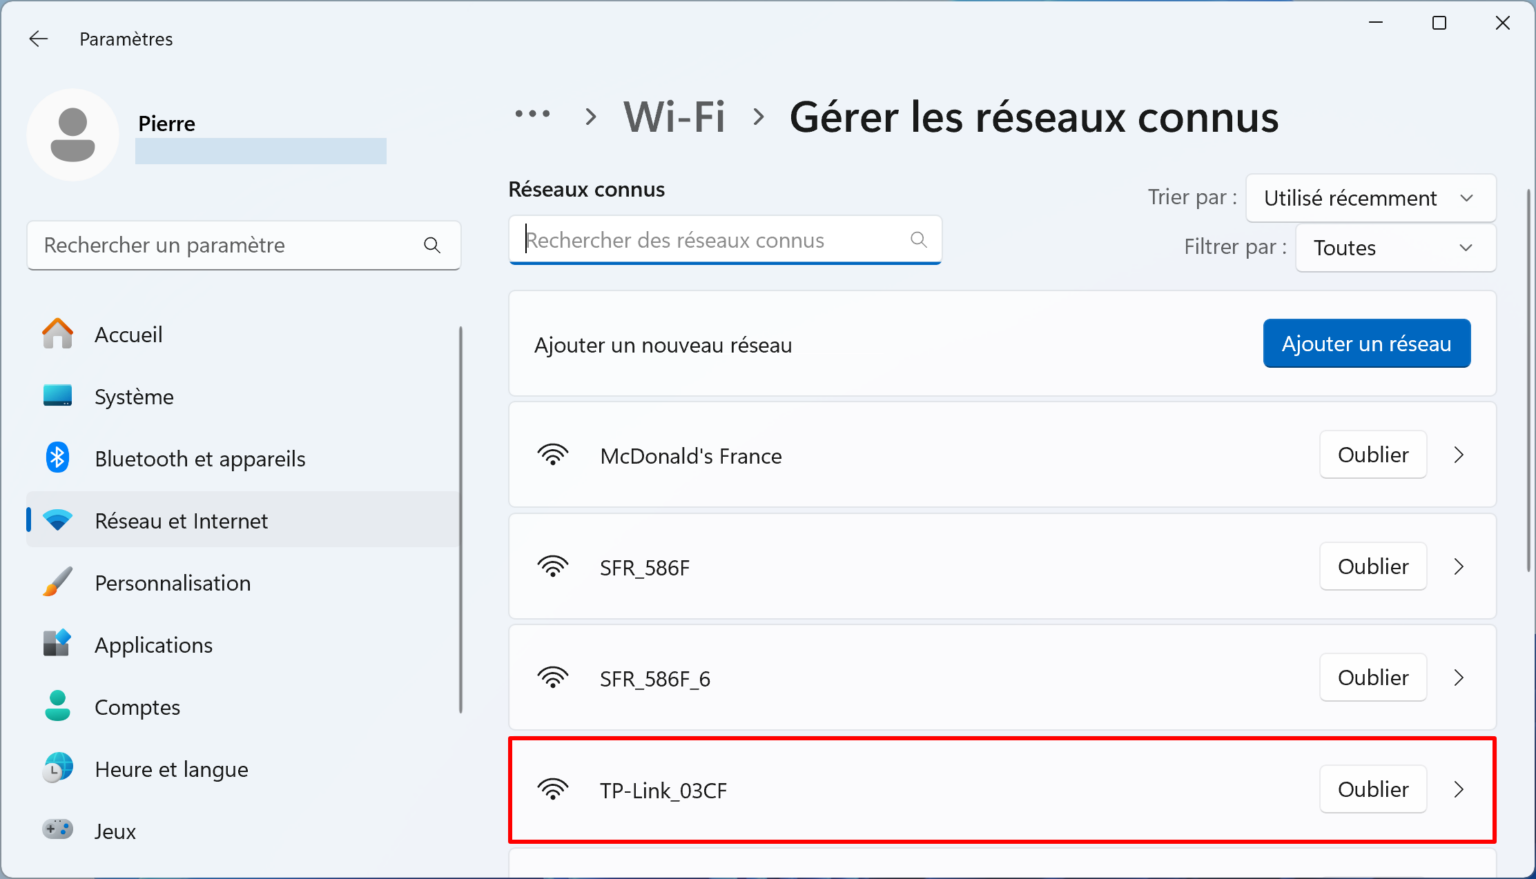Click the Comptes person icon
This screenshot has width=1536, height=879.
pyautogui.click(x=57, y=706)
